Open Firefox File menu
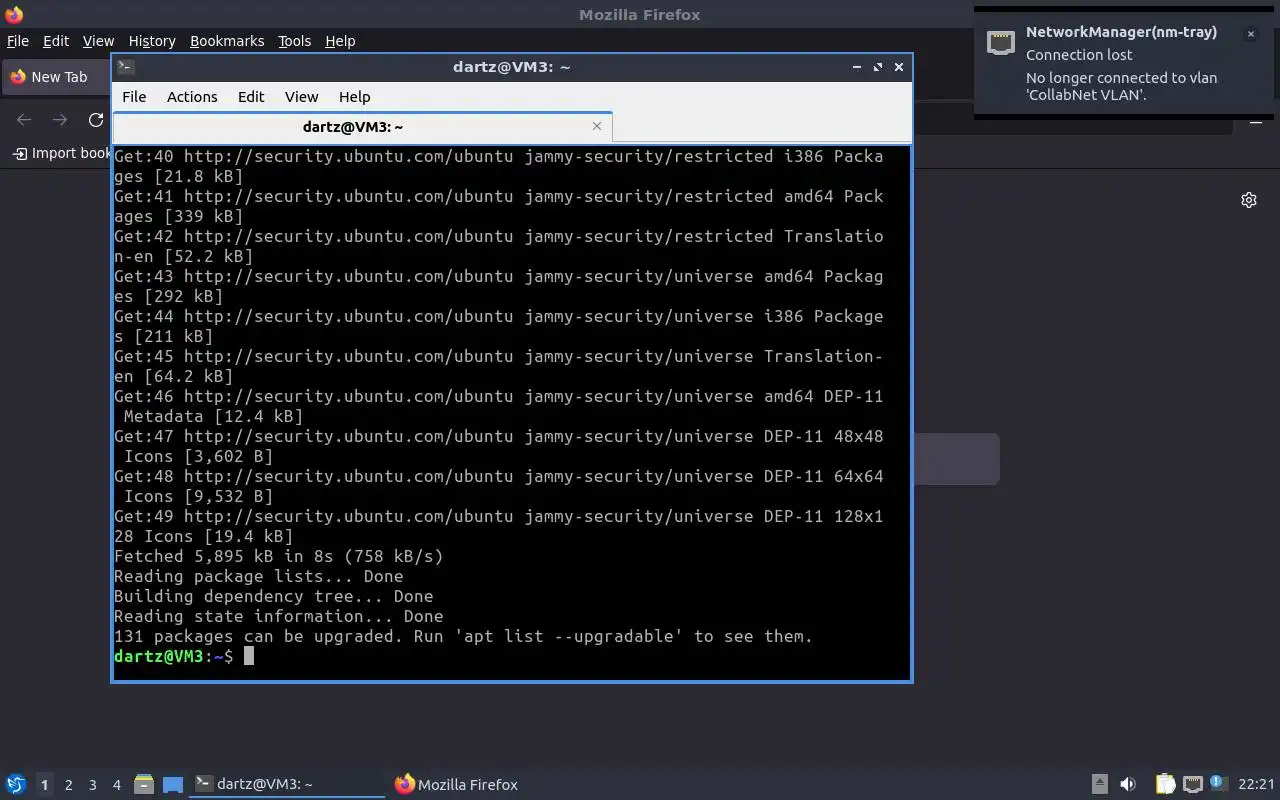The height and width of the screenshot is (800, 1280). click(18, 41)
